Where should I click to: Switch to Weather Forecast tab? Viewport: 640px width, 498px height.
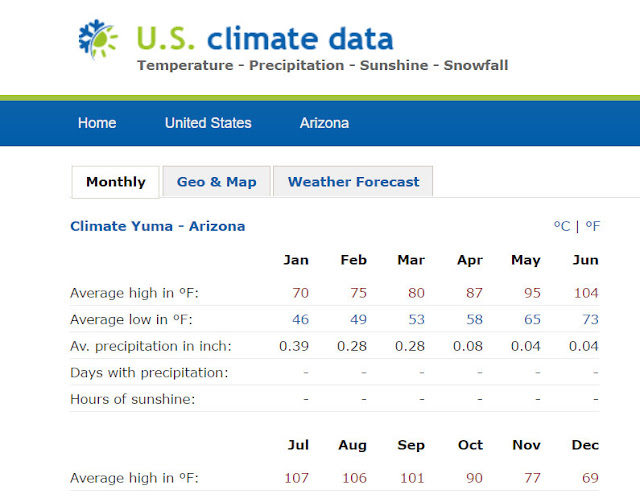[353, 182]
